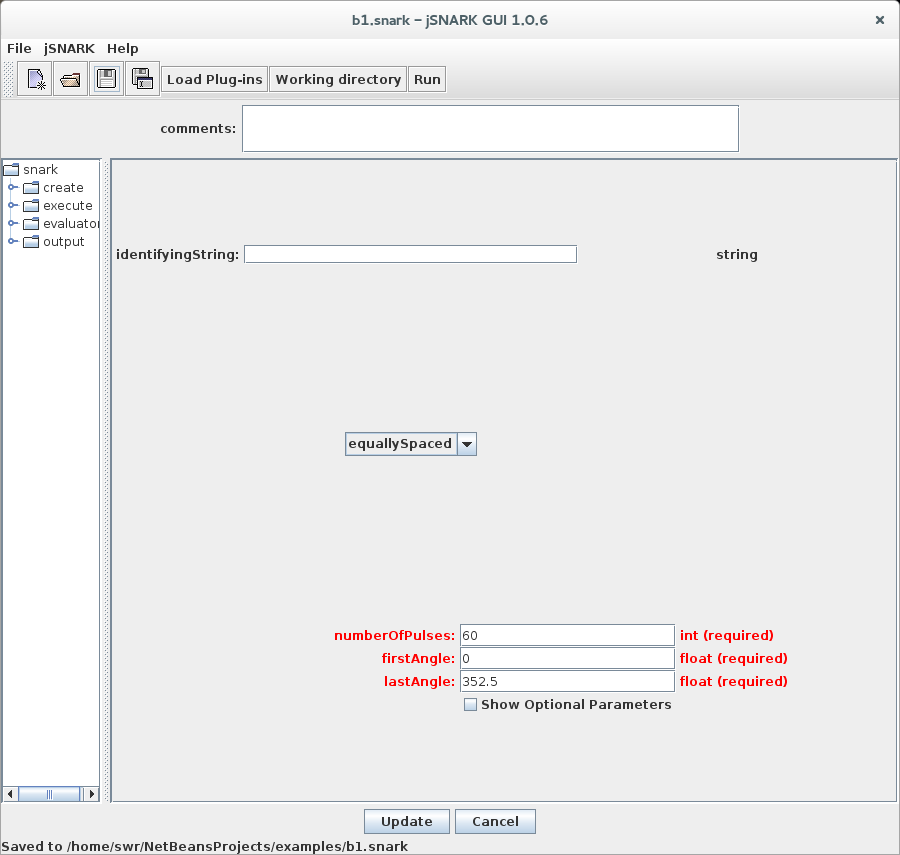Image resolution: width=900 pixels, height=855 pixels.
Task: Expand the evaluator tree node
Action: pyautogui.click(x=12, y=223)
